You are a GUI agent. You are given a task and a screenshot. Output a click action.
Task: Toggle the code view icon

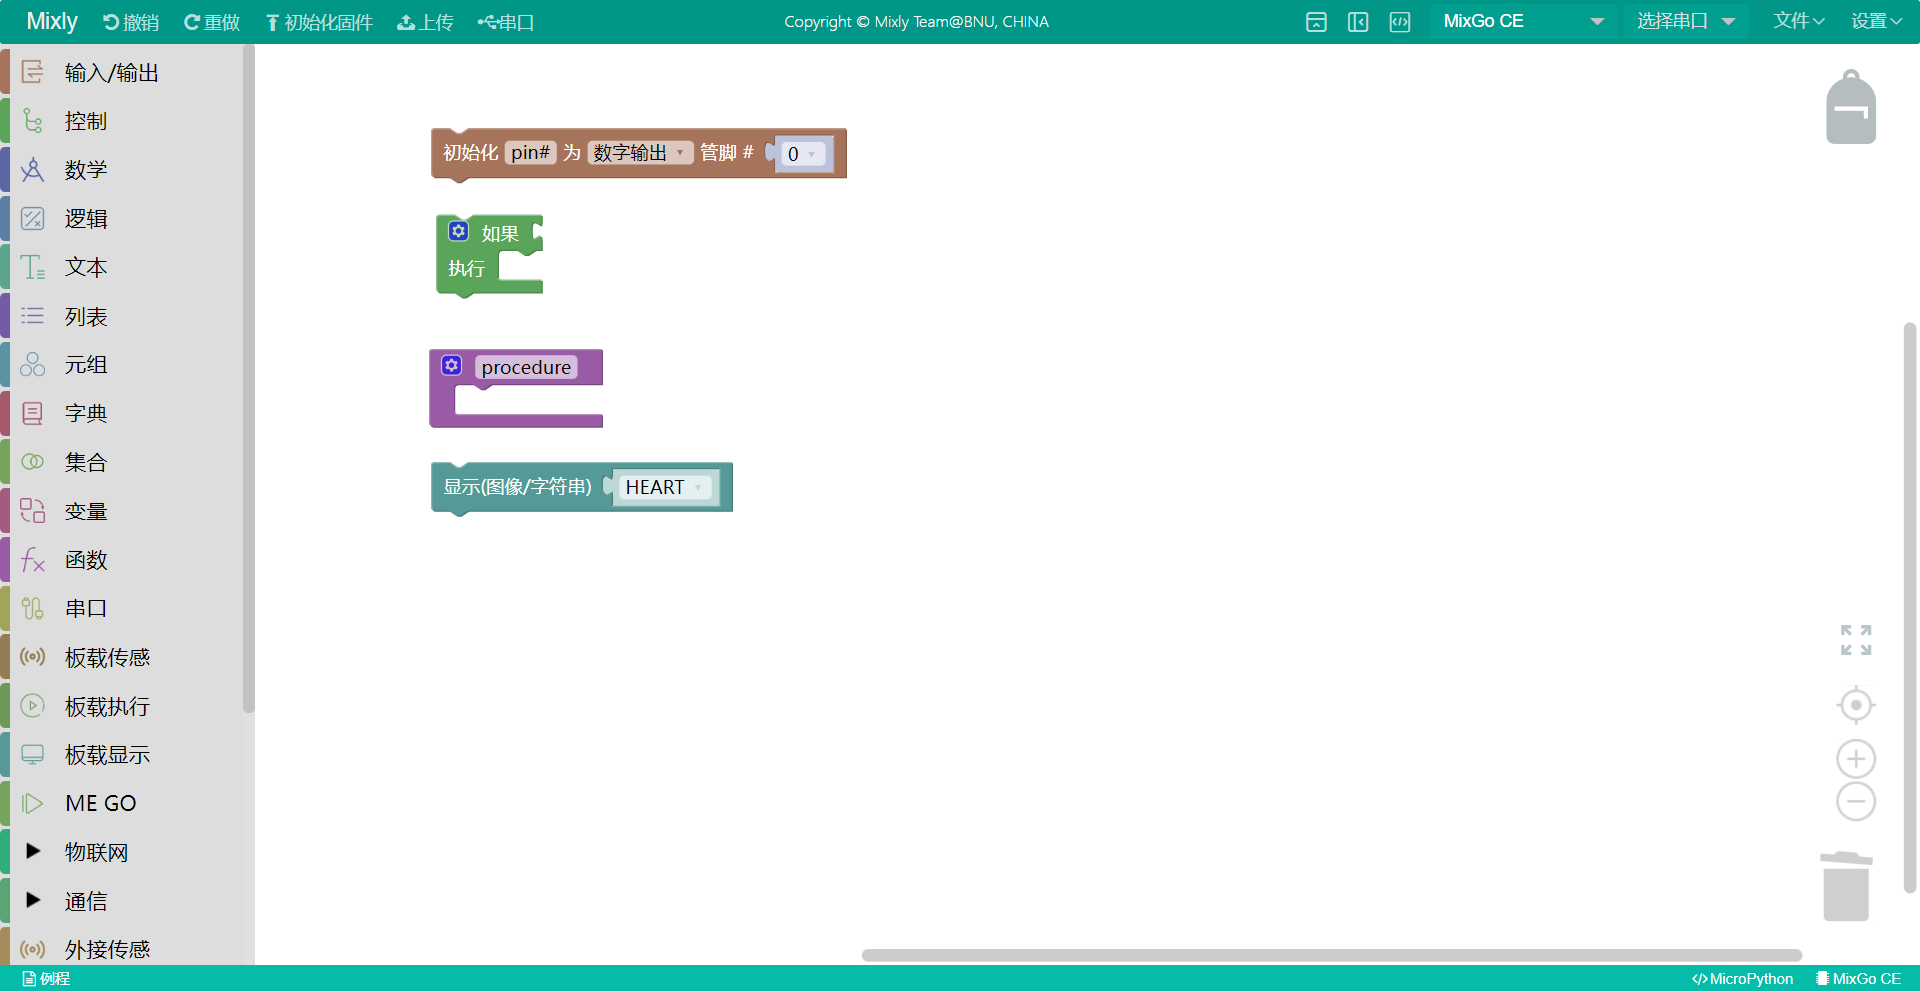pos(1400,22)
